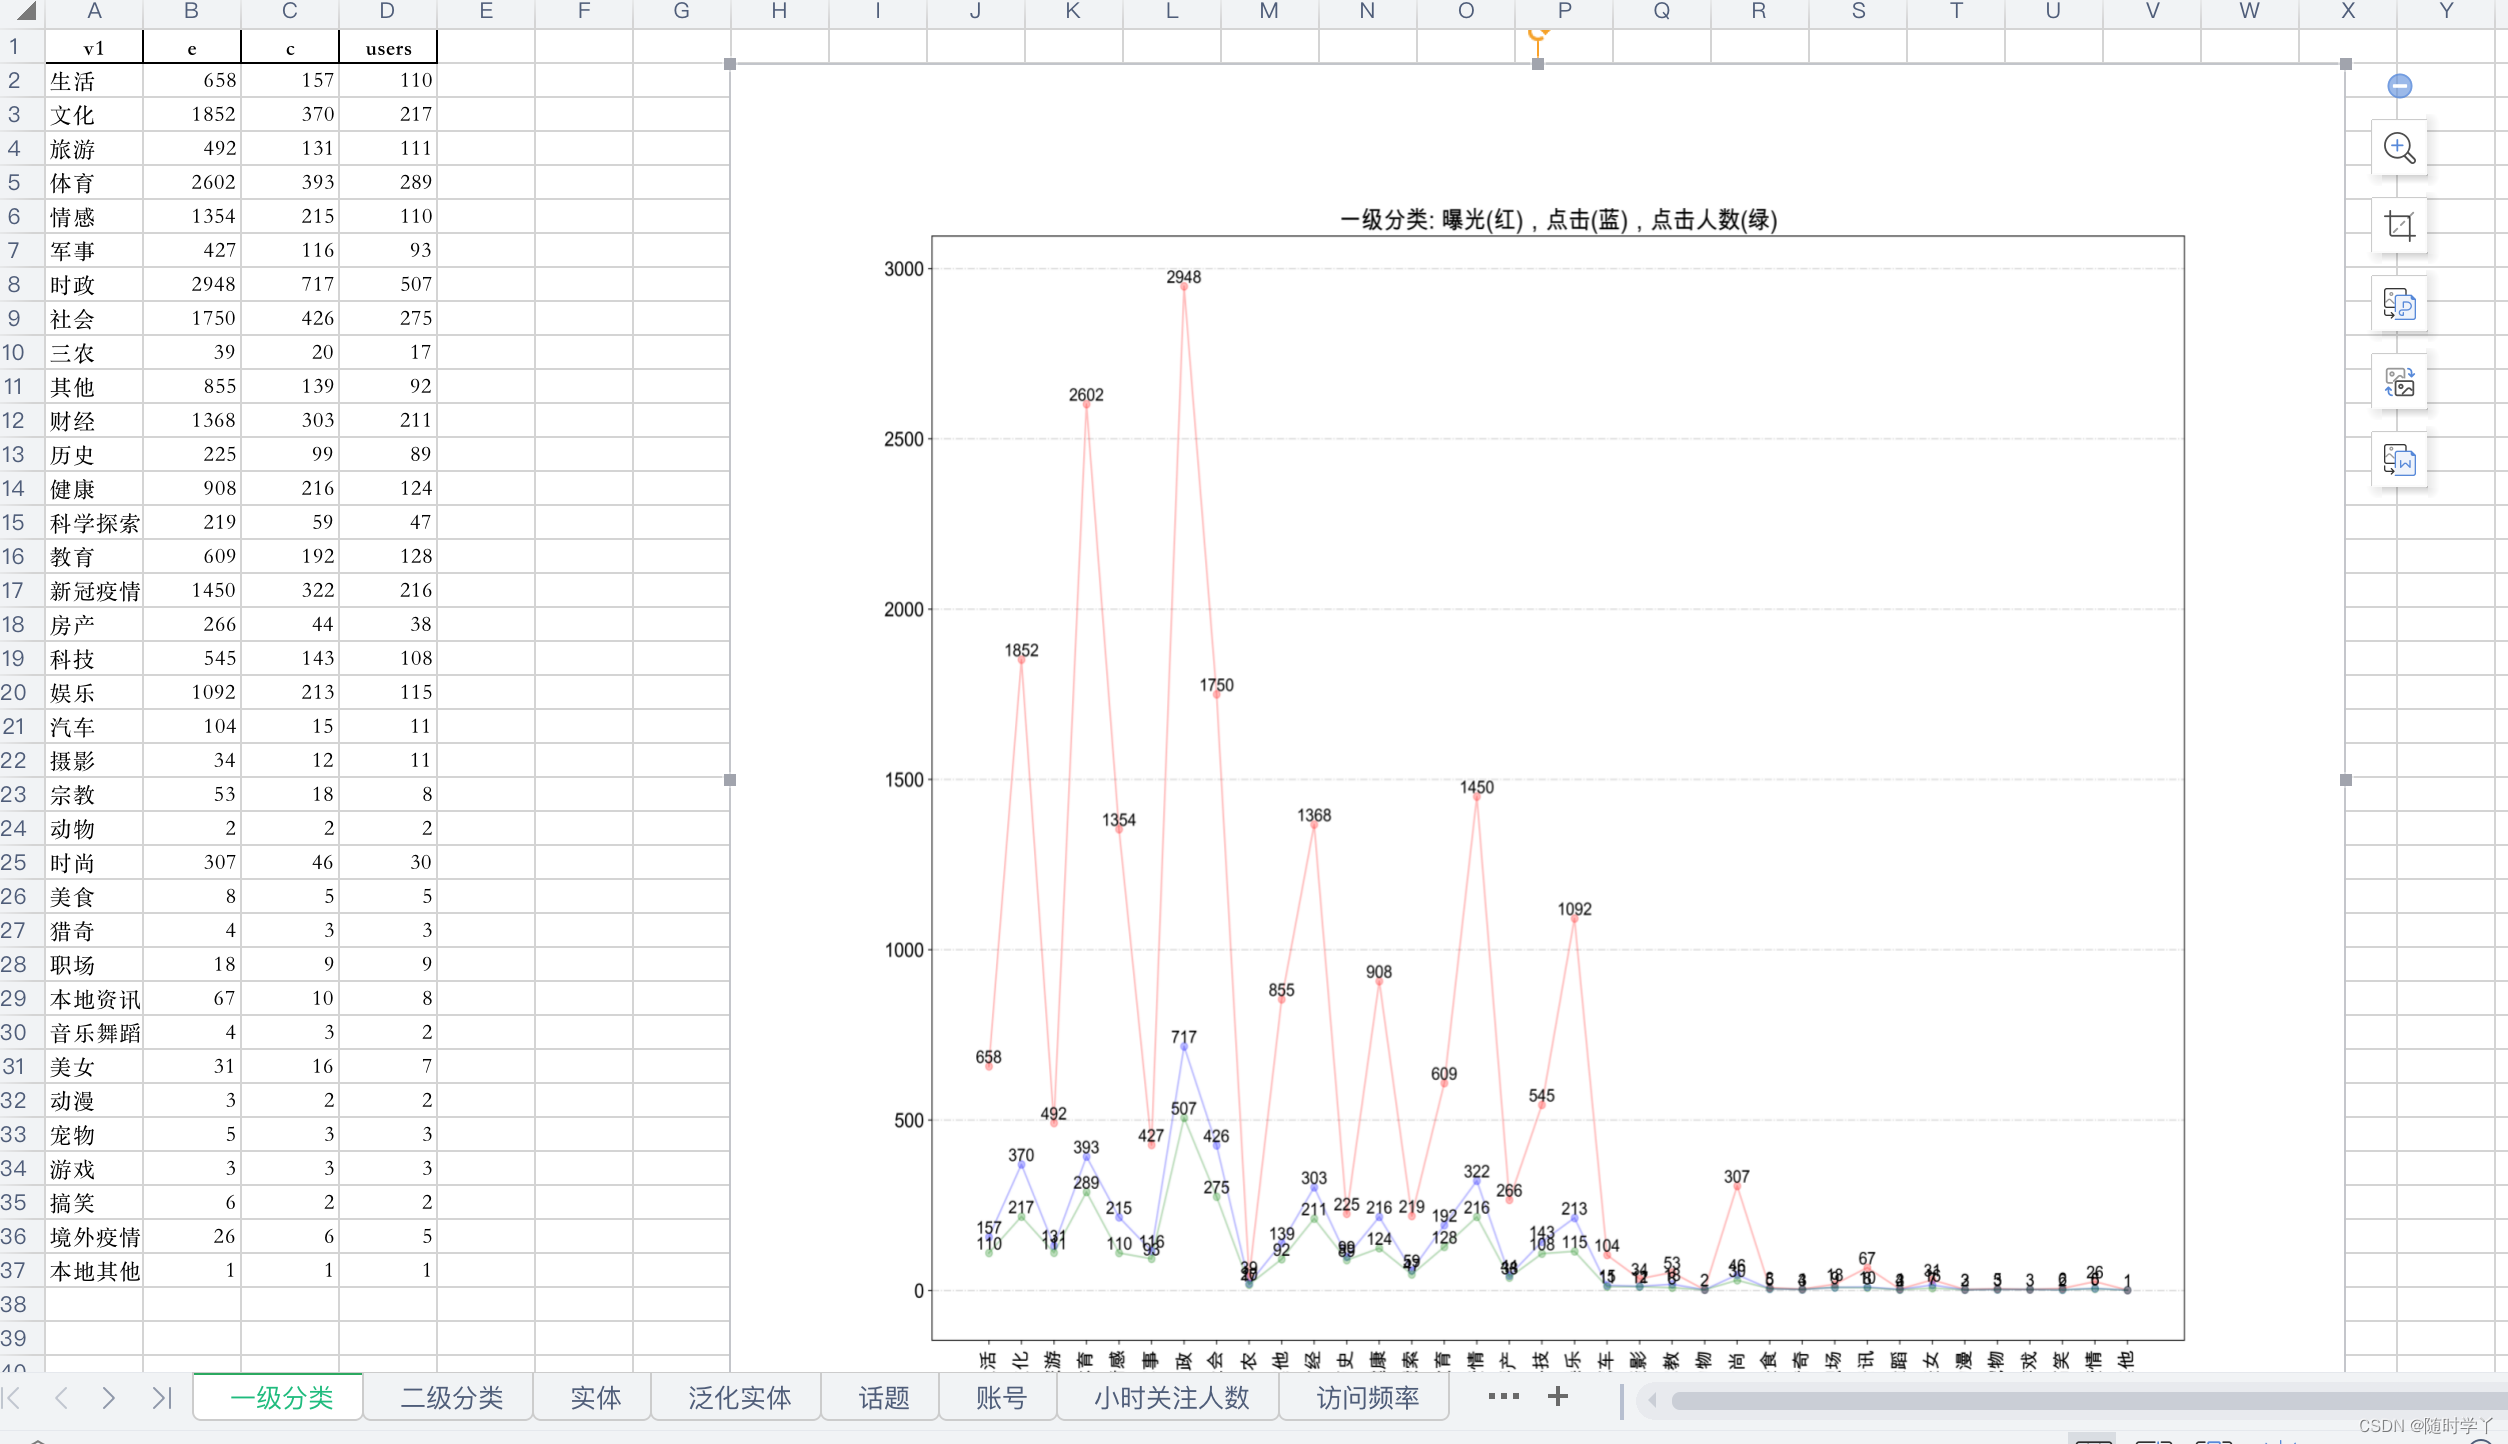Click the horizontal scrollbar thumb
2508x1444 pixels.
pos(2088,1400)
